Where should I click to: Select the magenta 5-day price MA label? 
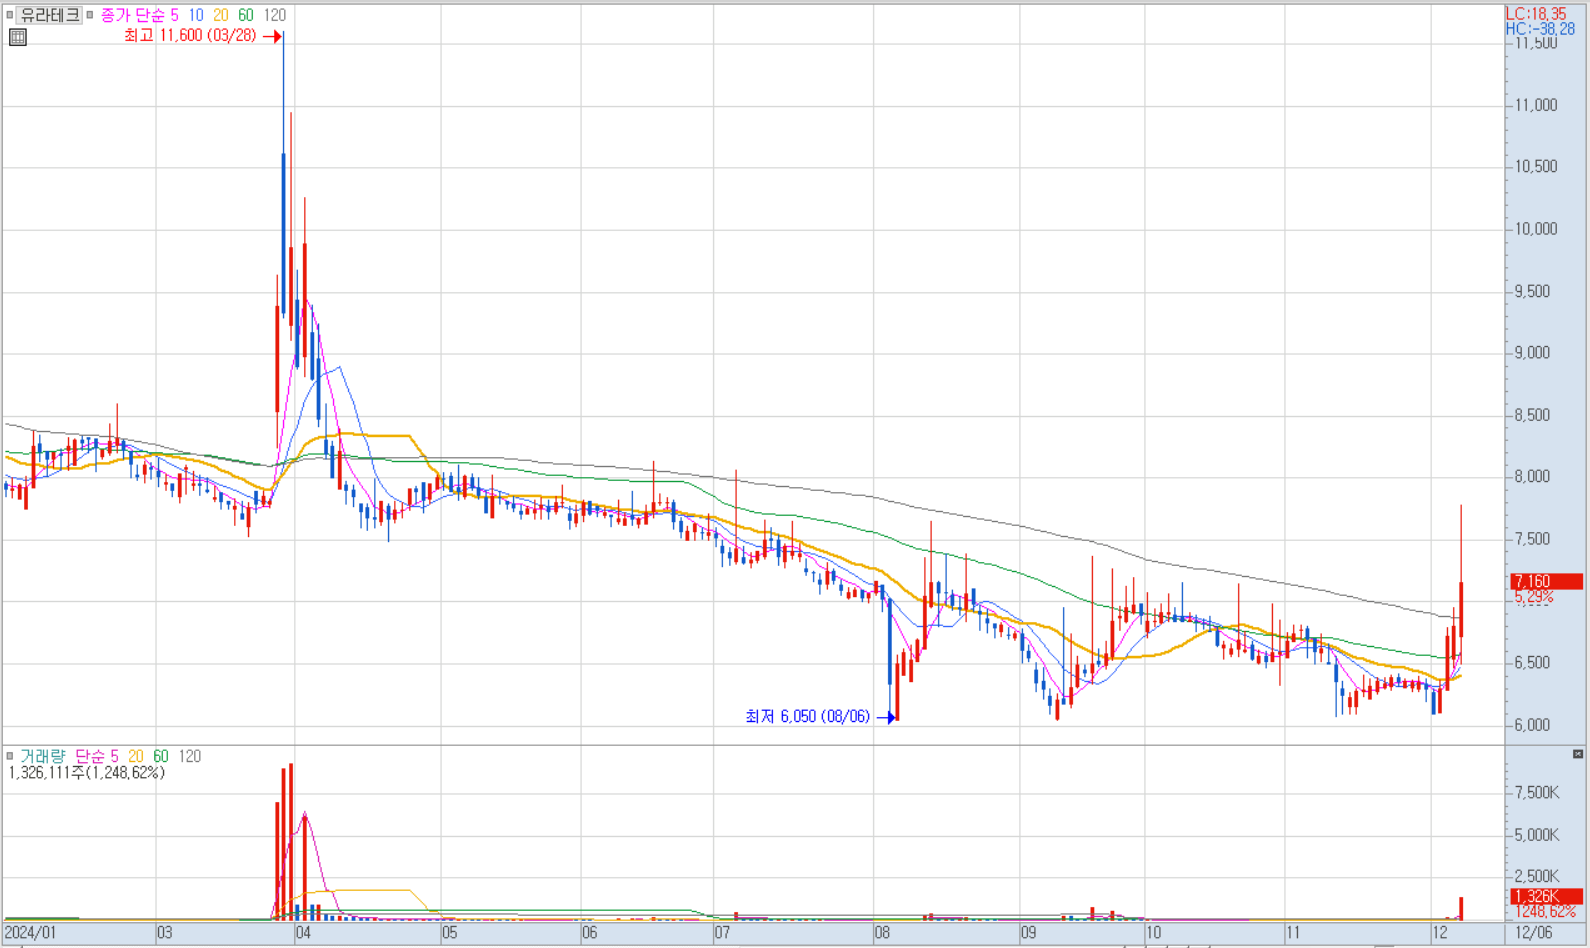(x=174, y=15)
